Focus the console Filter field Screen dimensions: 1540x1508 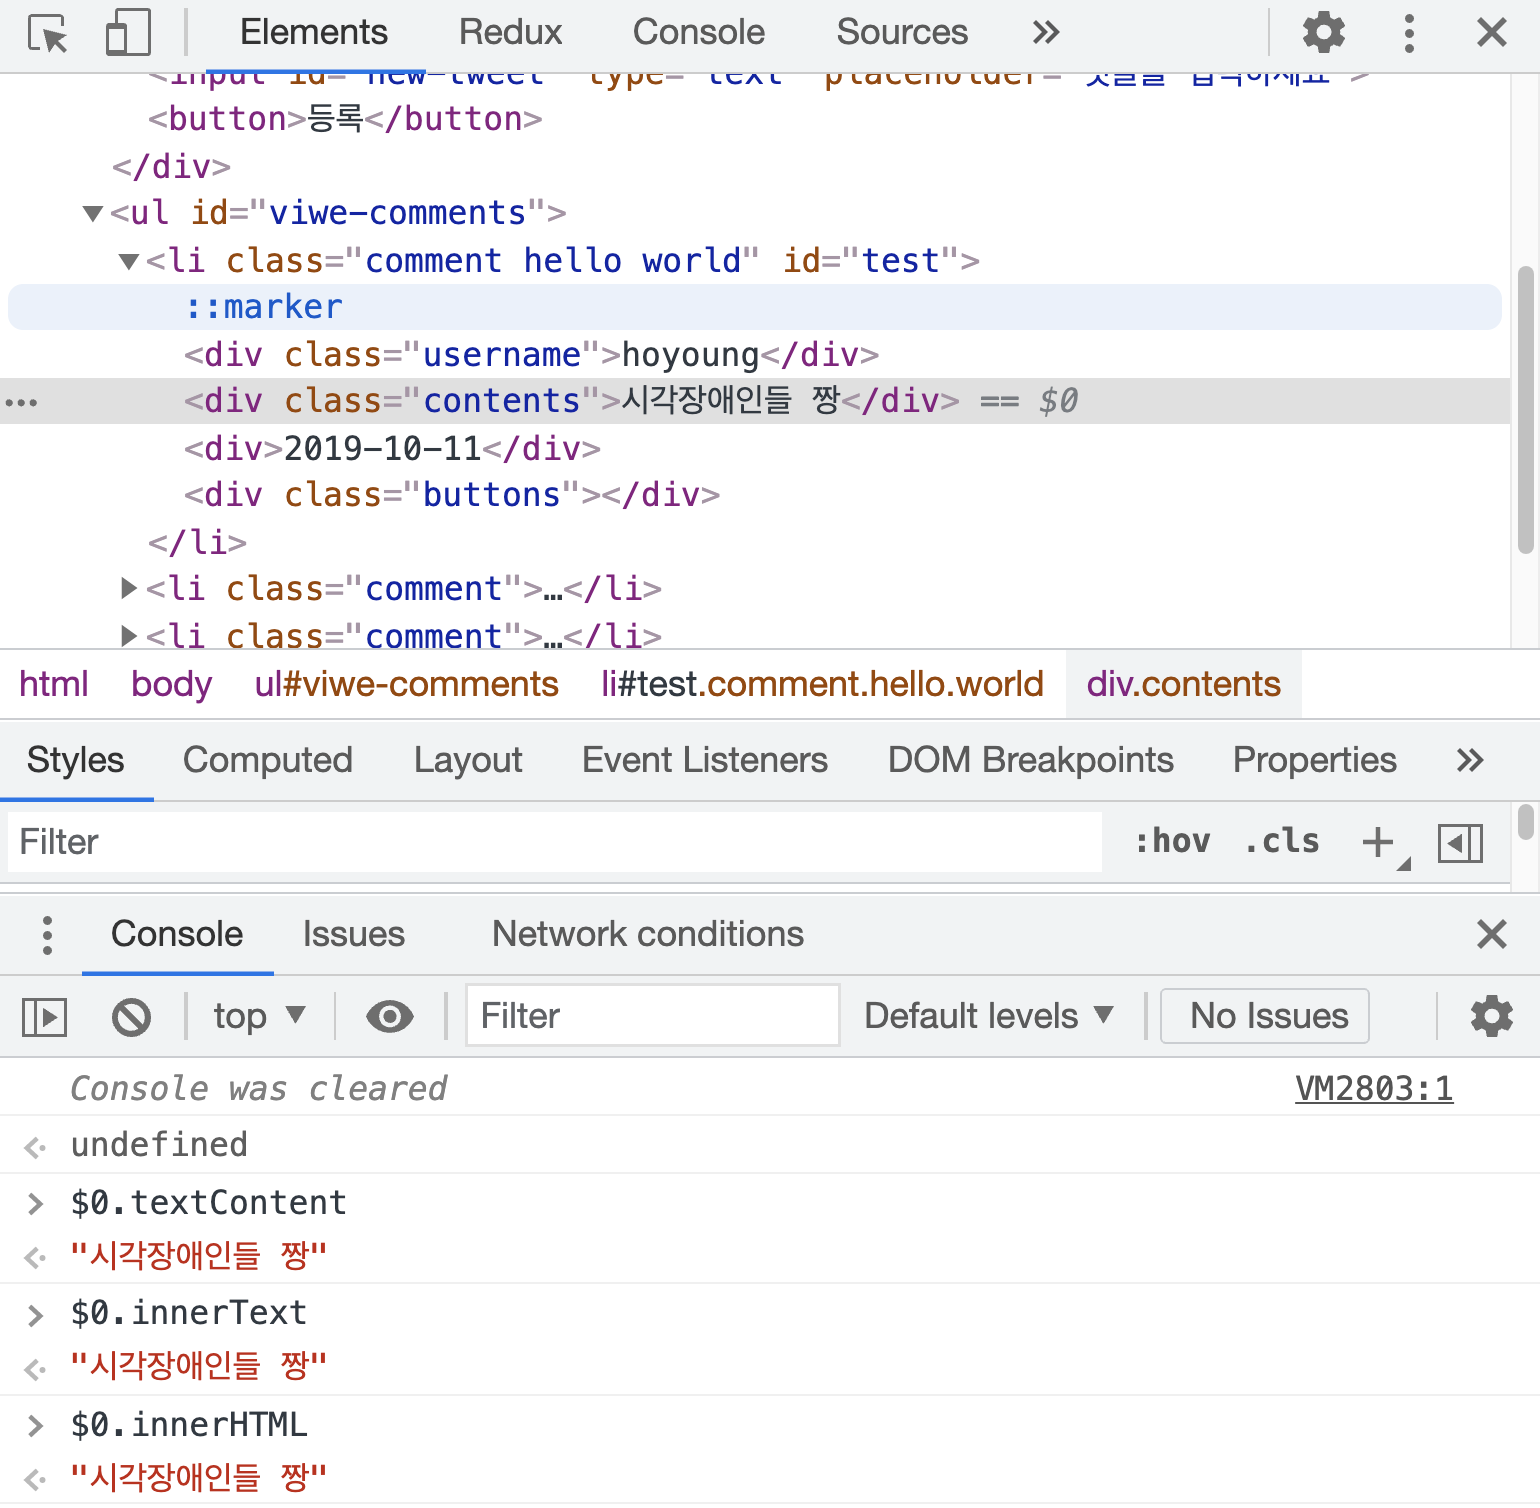[652, 1016]
